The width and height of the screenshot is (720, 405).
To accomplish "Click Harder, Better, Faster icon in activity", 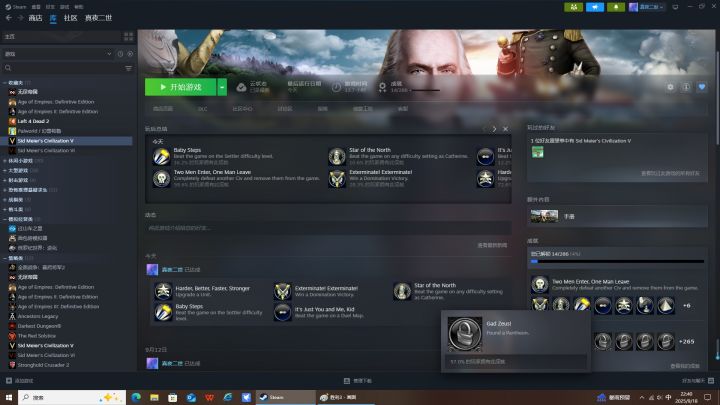I will pos(163,291).
